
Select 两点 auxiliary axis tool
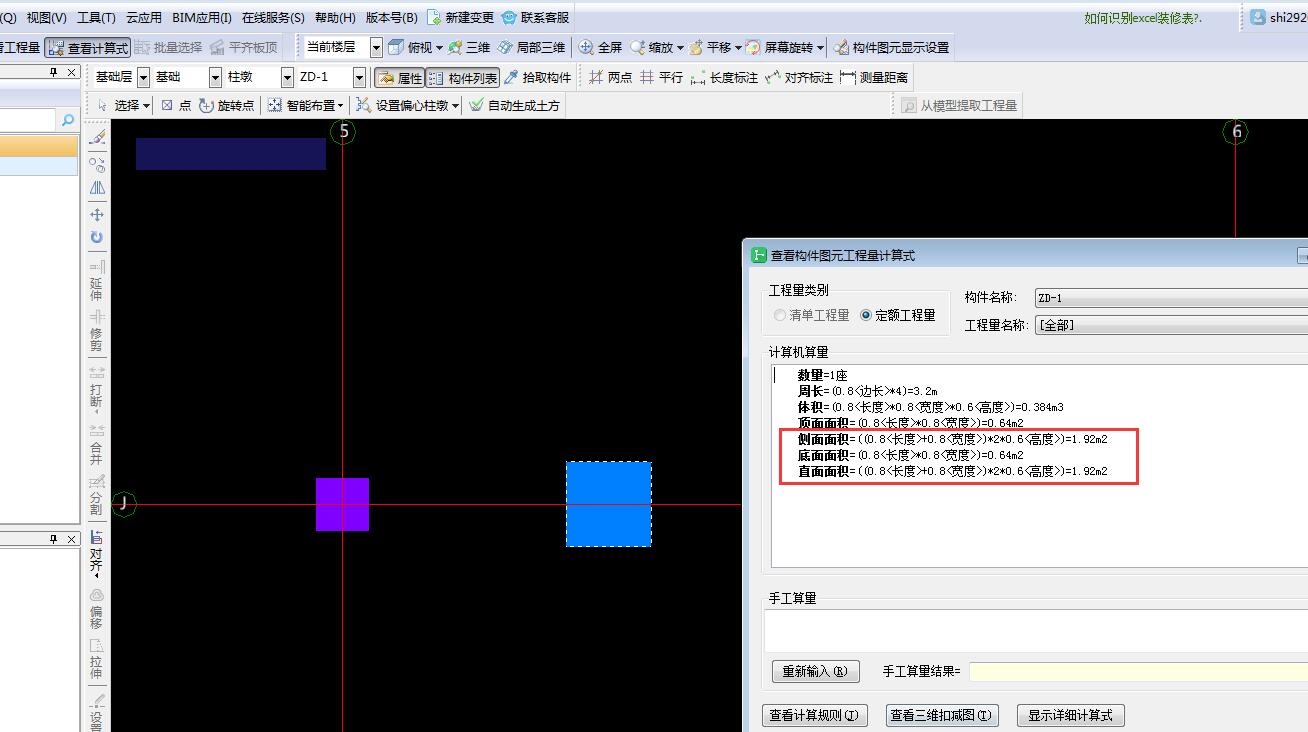610,77
